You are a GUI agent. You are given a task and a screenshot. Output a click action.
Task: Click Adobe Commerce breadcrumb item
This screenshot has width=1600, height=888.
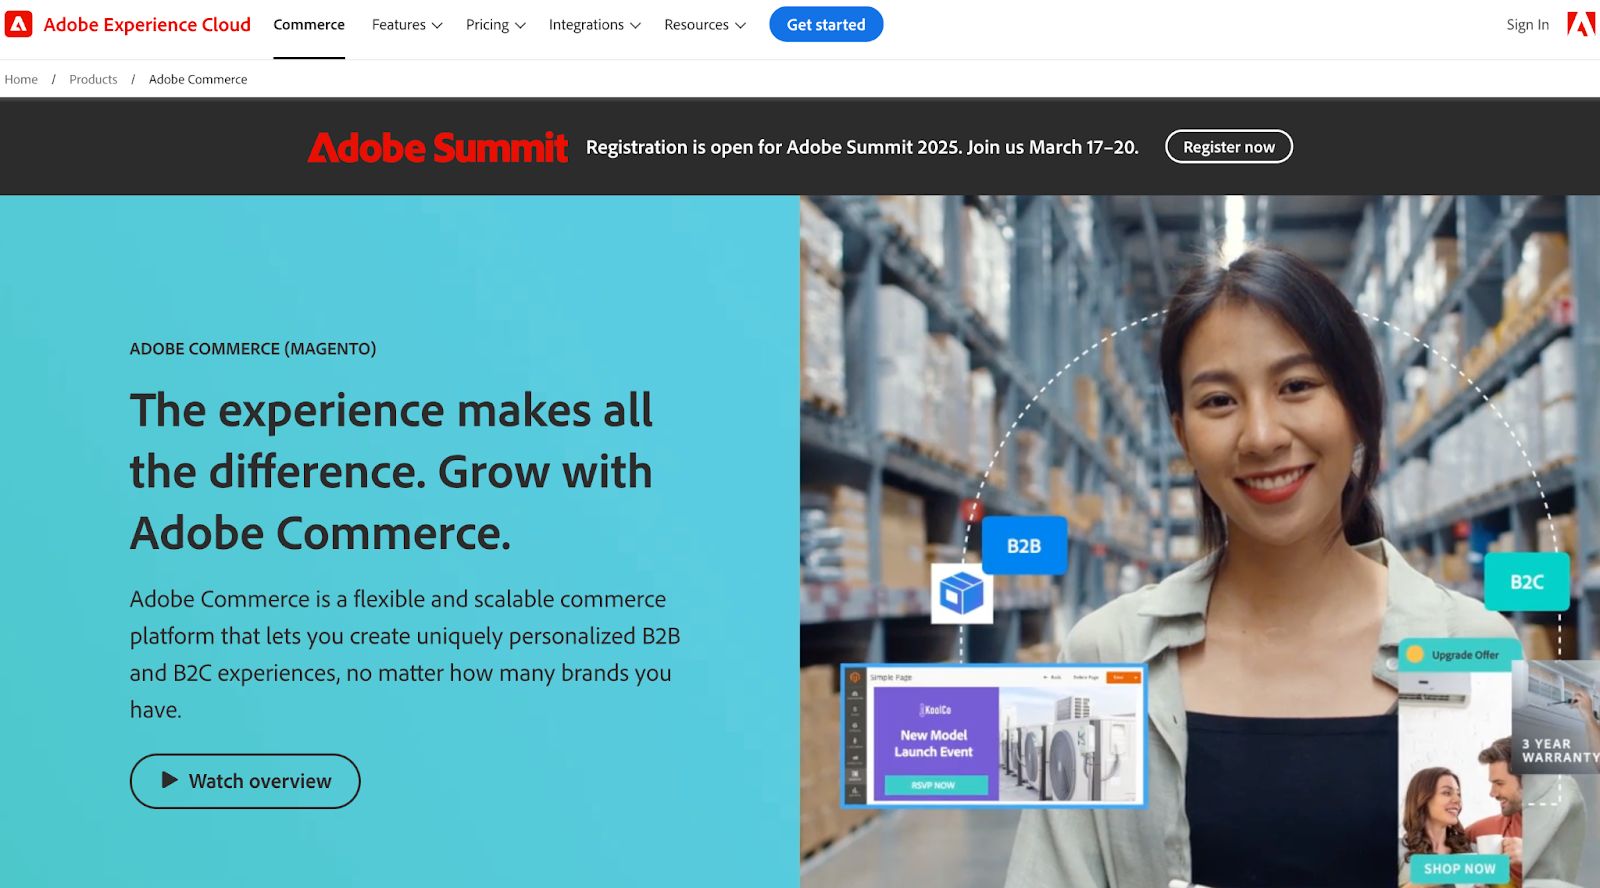[198, 79]
